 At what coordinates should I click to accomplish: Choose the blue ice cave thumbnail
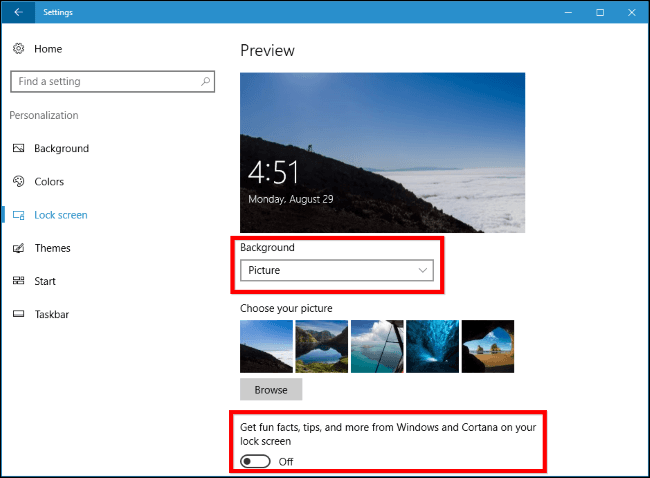tap(432, 346)
